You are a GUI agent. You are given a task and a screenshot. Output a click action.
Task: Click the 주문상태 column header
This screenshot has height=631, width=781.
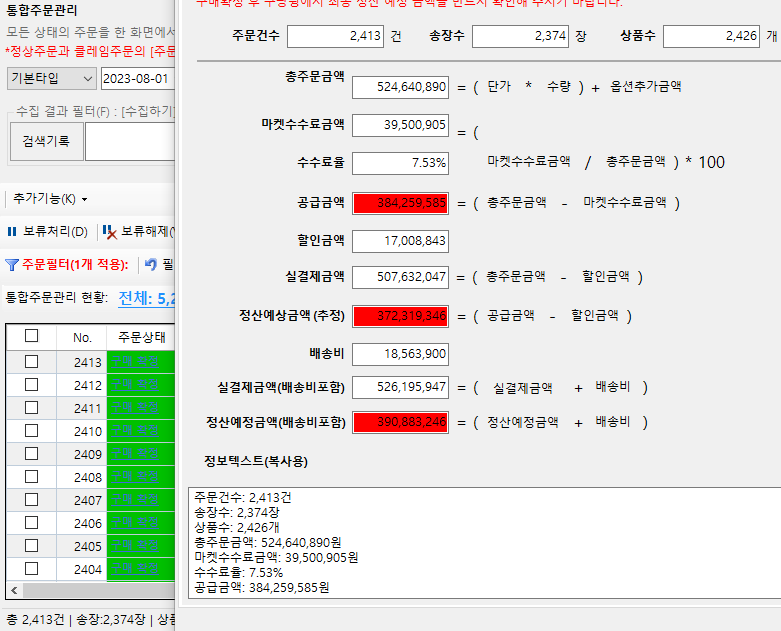(x=141, y=337)
